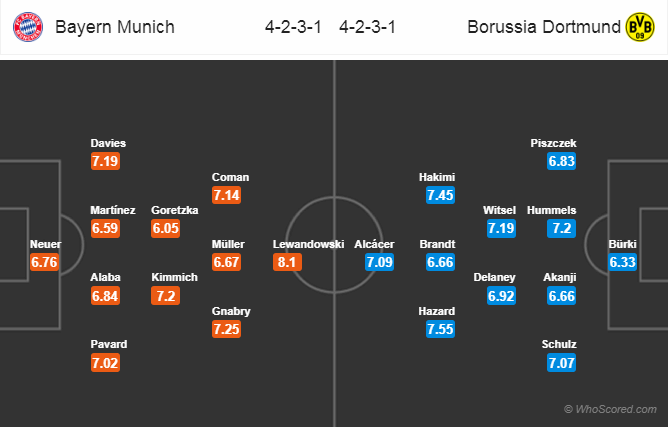This screenshot has width=668, height=427.
Task: Open the WhoScored.com watermark link
Action: point(610,410)
